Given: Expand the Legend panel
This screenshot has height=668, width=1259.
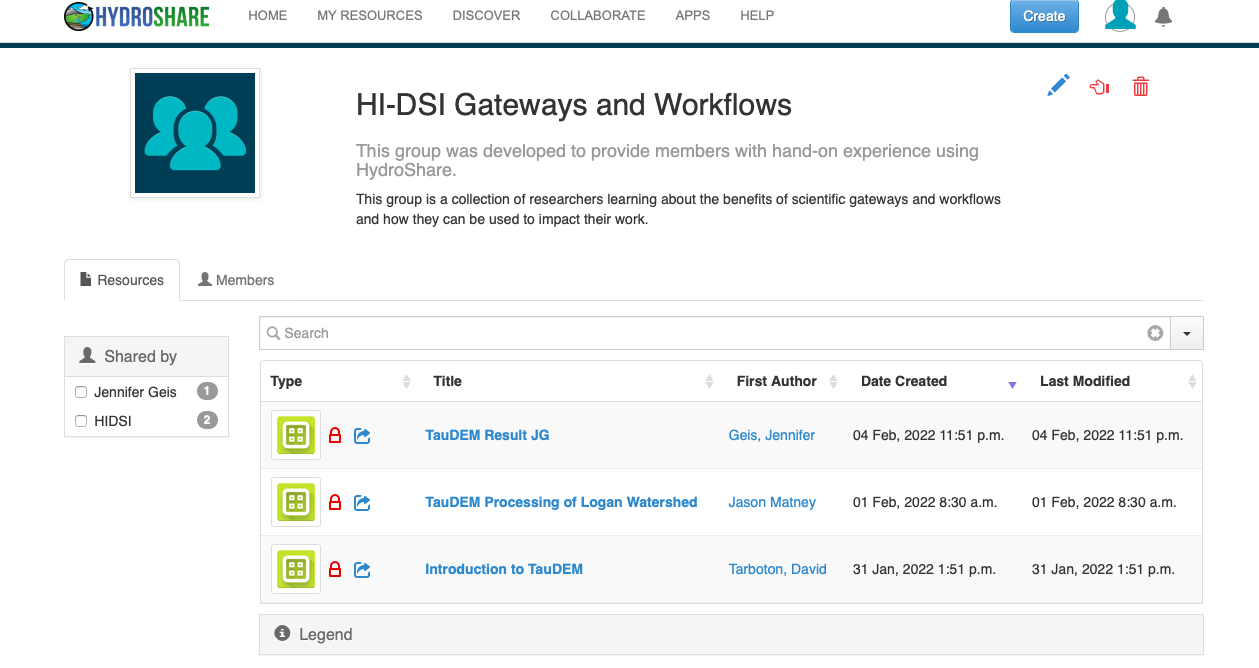Looking at the screenshot, I should coord(731,634).
